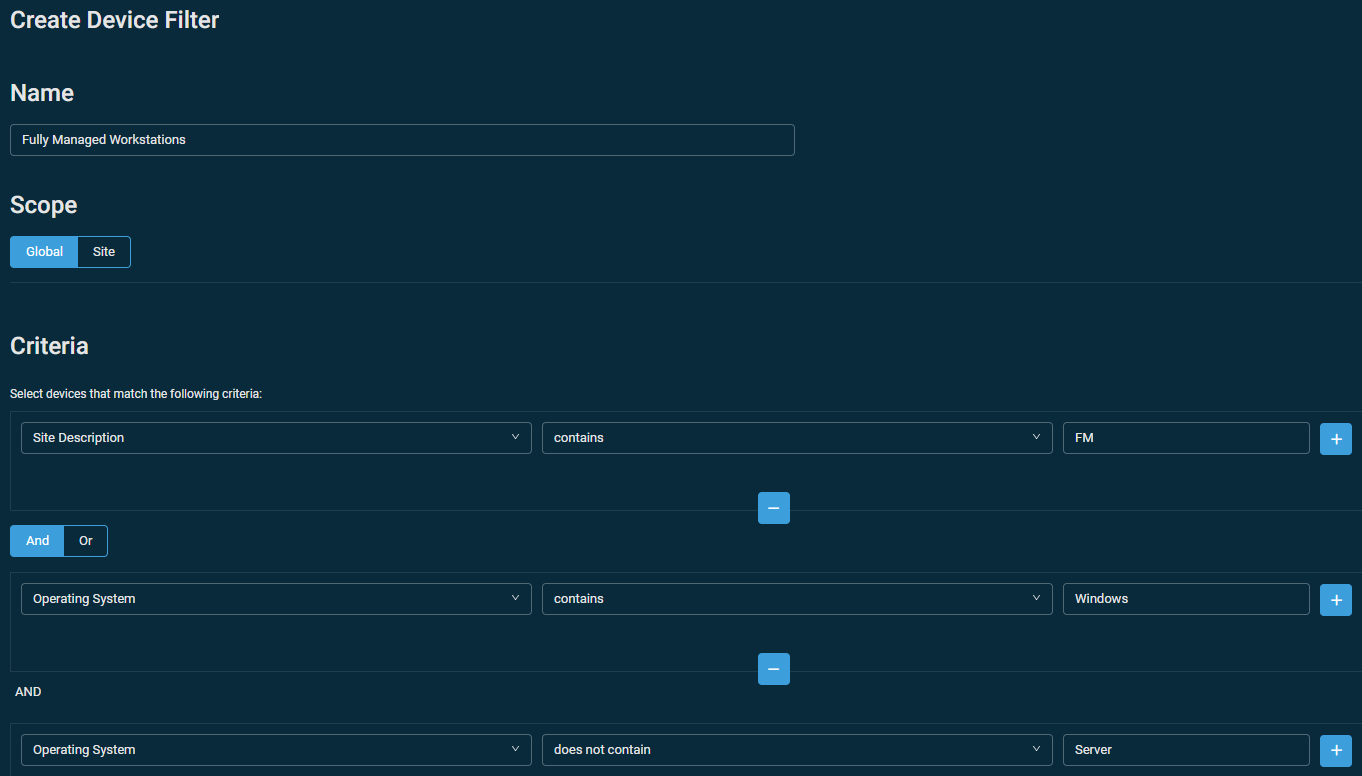Screen dimensions: 1362x776
Task: Click the Create Device Filter heading
Action: (113, 19)
